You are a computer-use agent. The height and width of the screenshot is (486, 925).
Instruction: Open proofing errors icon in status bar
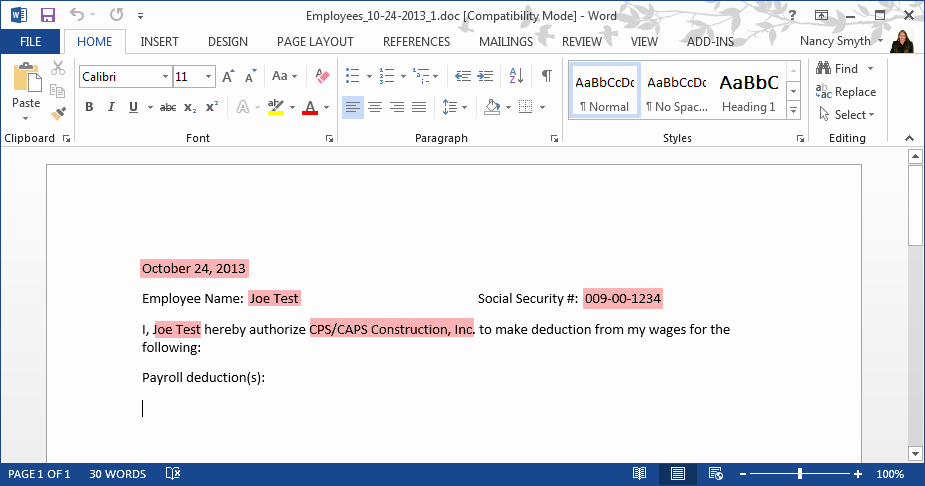[173, 474]
